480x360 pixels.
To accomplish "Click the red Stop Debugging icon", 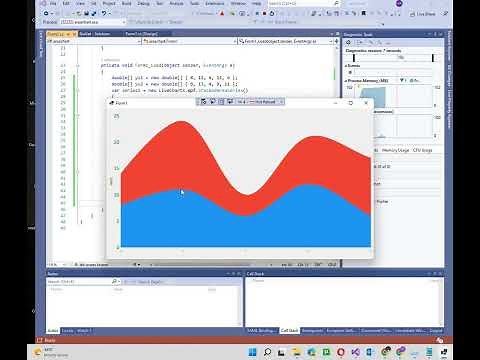I will (264, 14).
